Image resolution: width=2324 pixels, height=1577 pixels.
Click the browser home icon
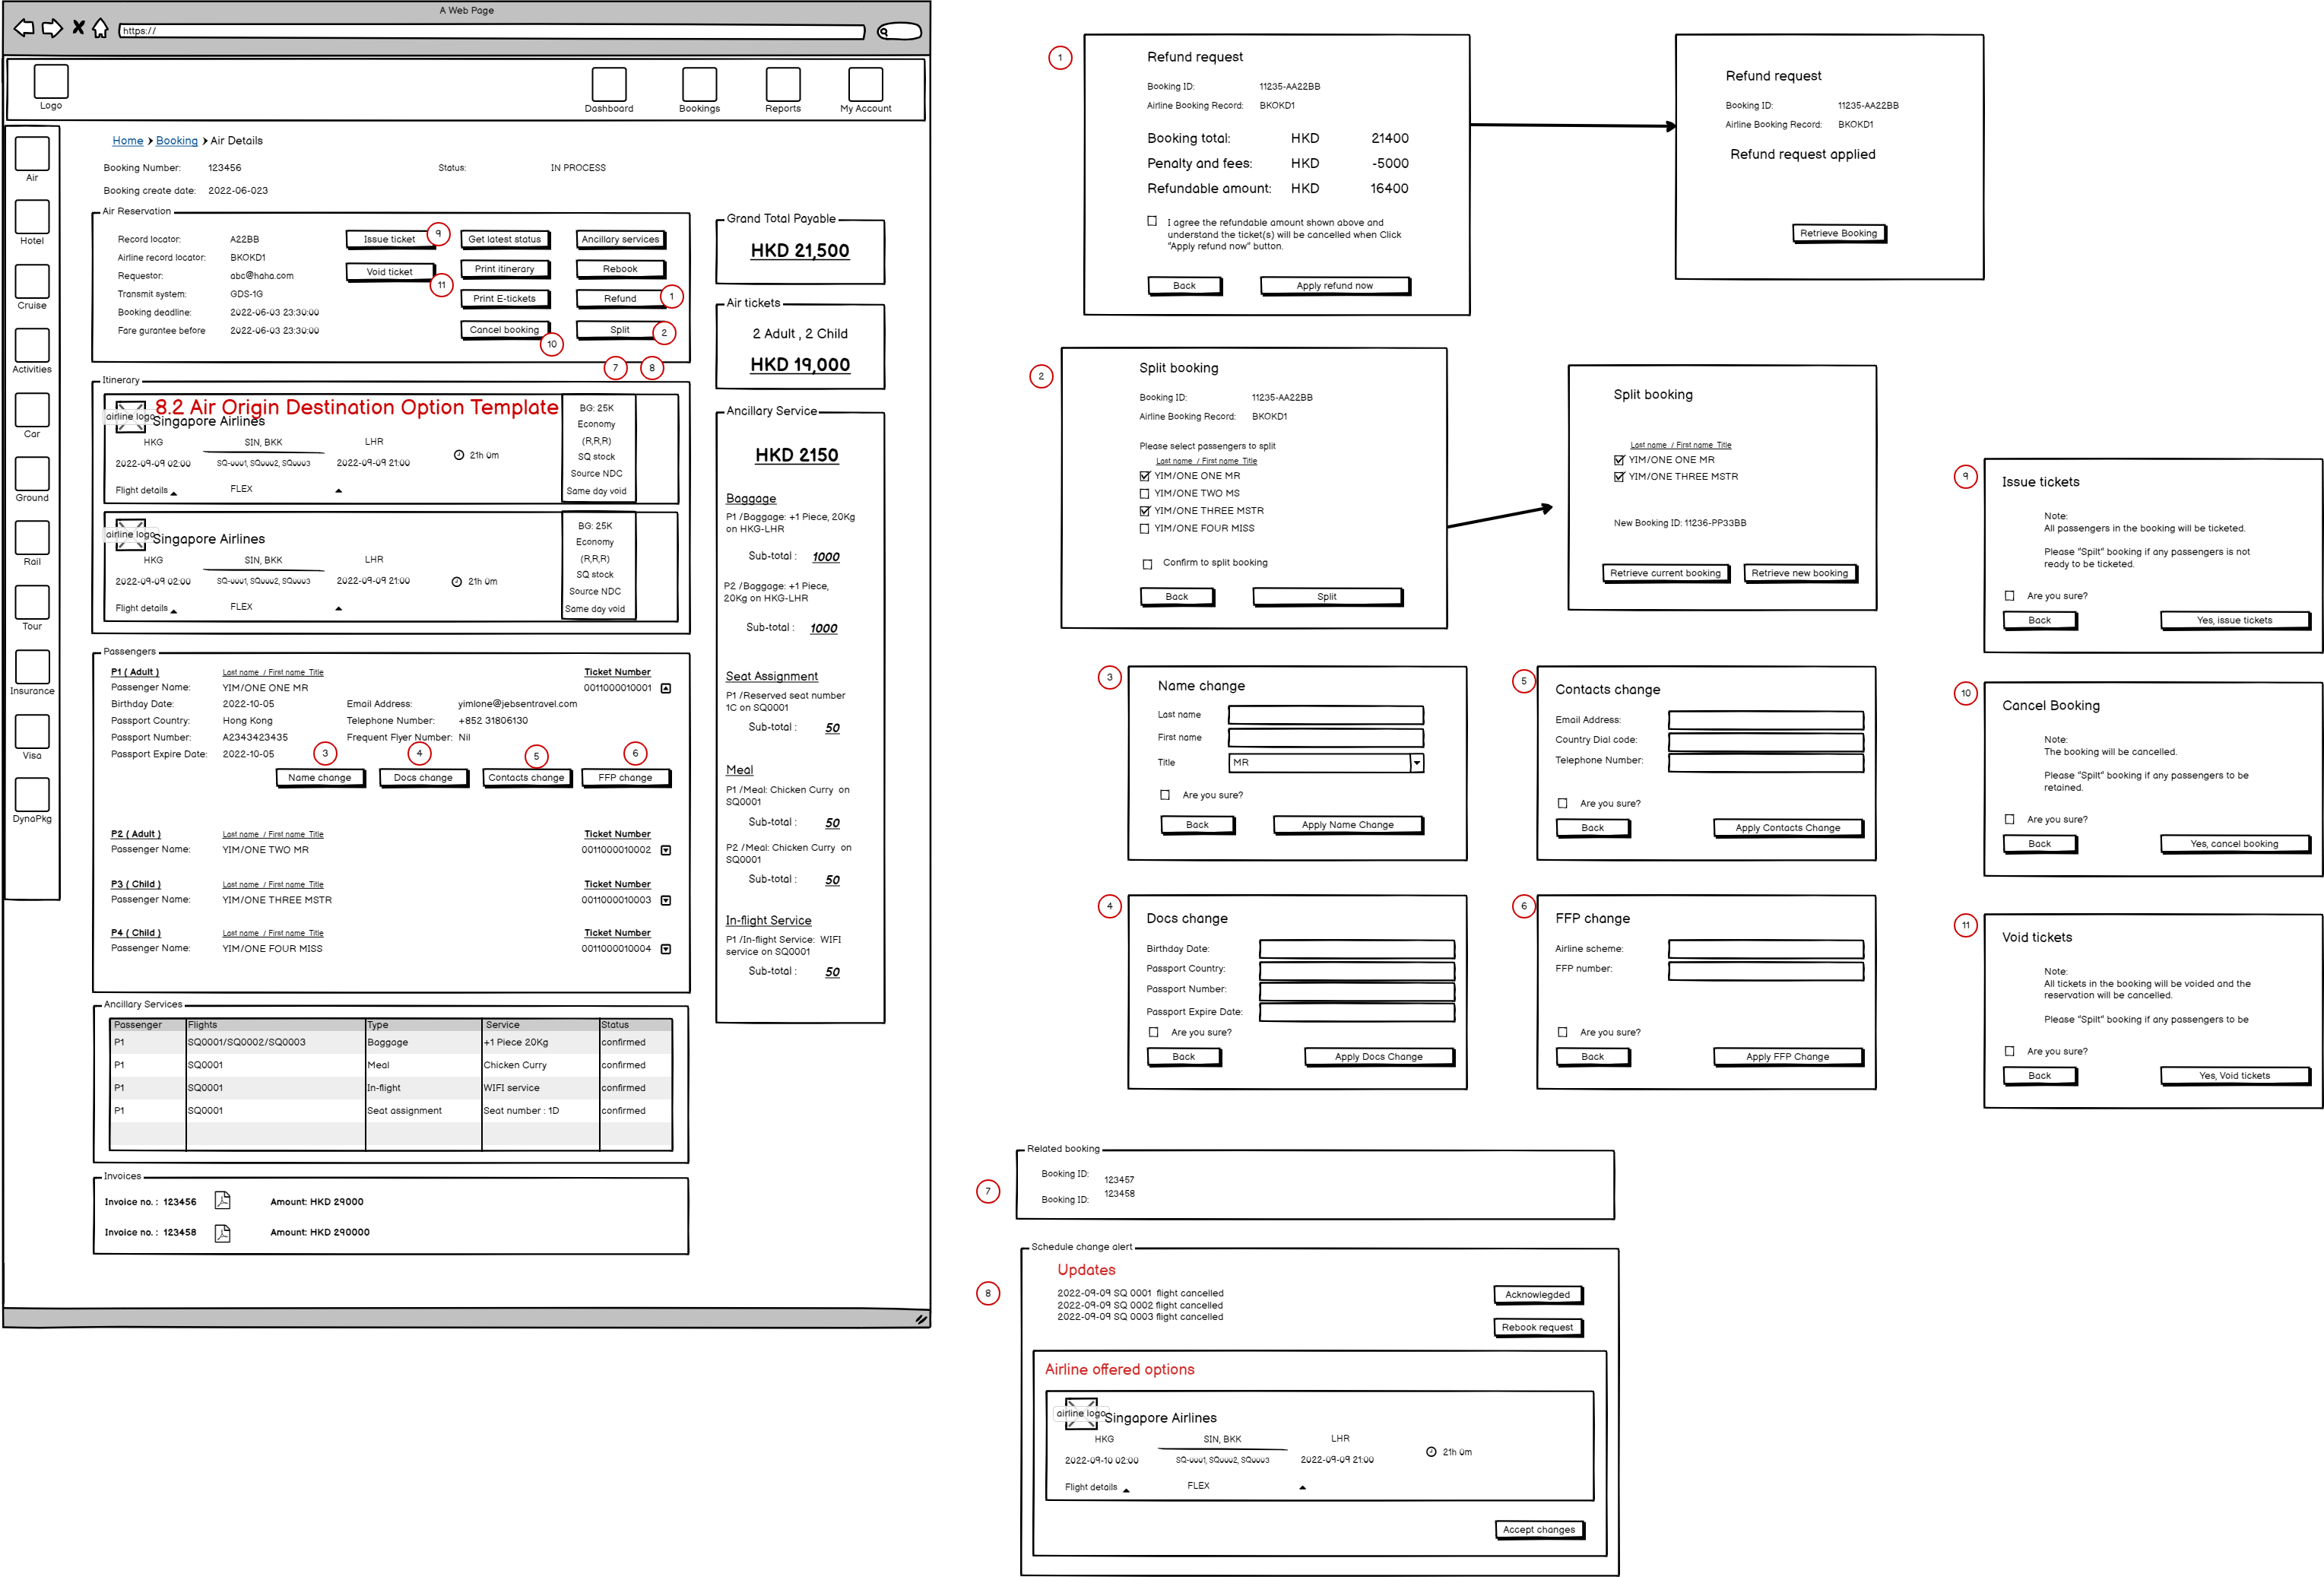tap(100, 28)
